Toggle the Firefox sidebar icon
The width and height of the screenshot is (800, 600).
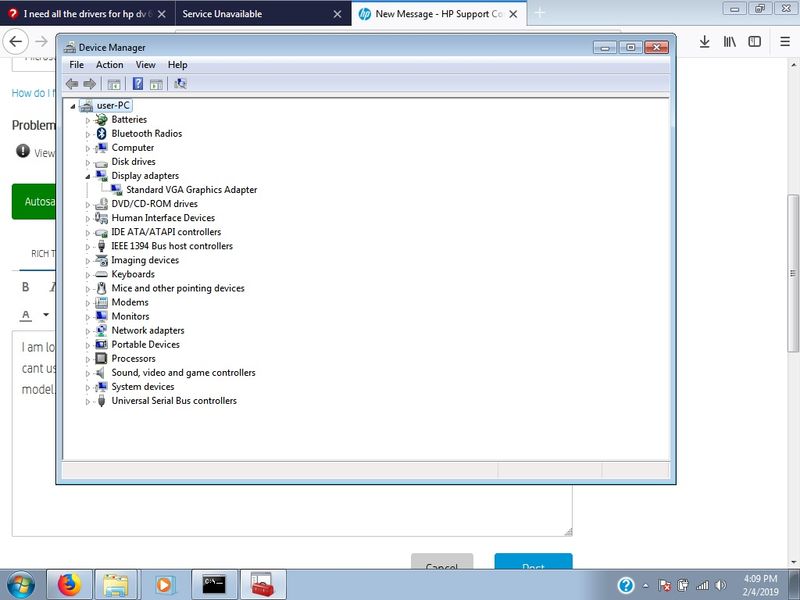(755, 42)
